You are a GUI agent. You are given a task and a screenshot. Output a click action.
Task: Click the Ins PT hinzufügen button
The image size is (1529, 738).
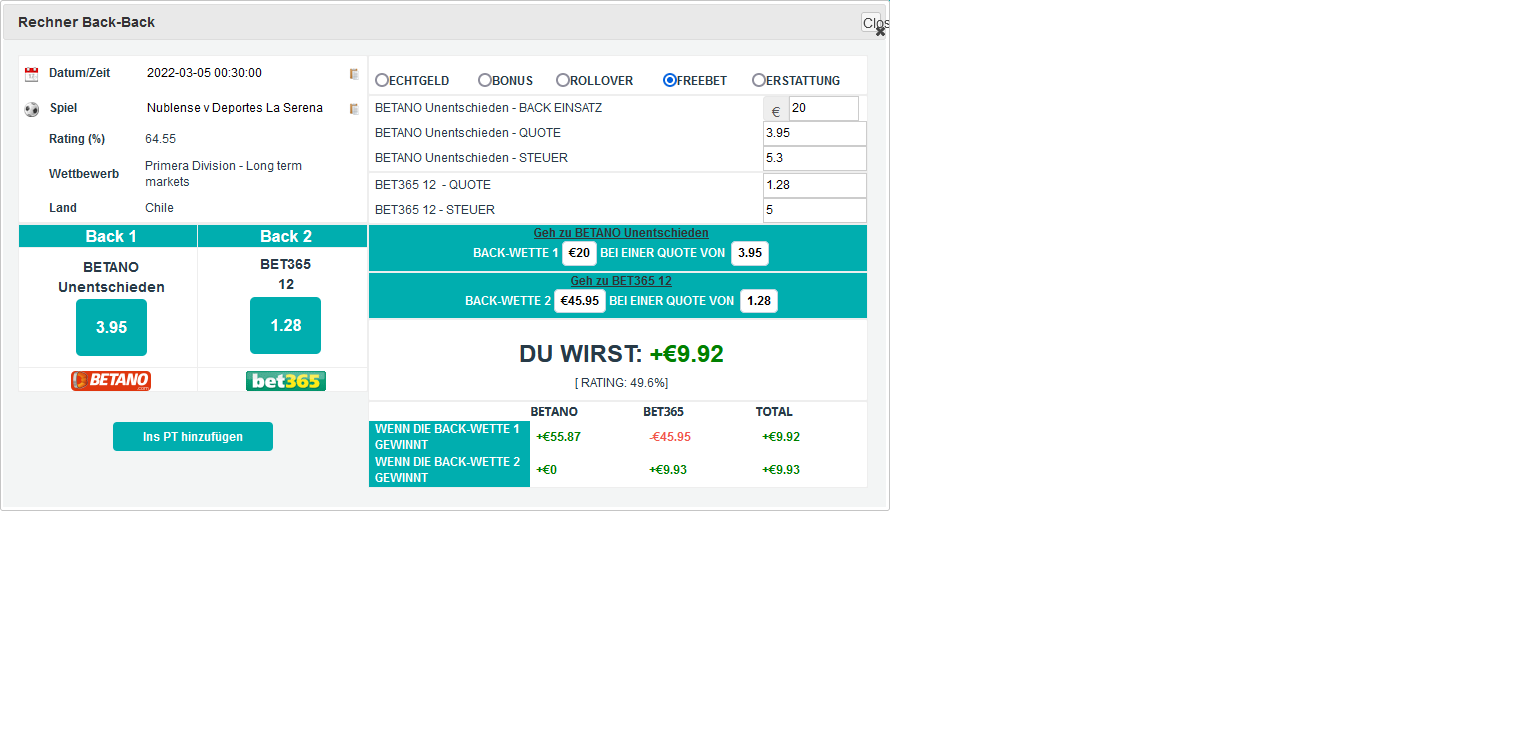pos(193,437)
